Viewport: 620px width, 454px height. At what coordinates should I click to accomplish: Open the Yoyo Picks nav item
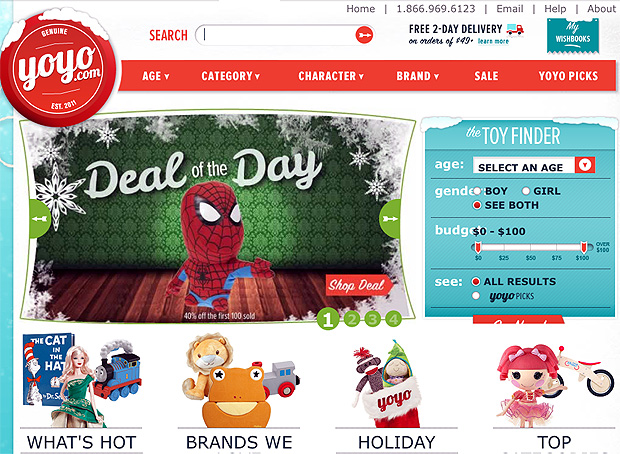(568, 76)
